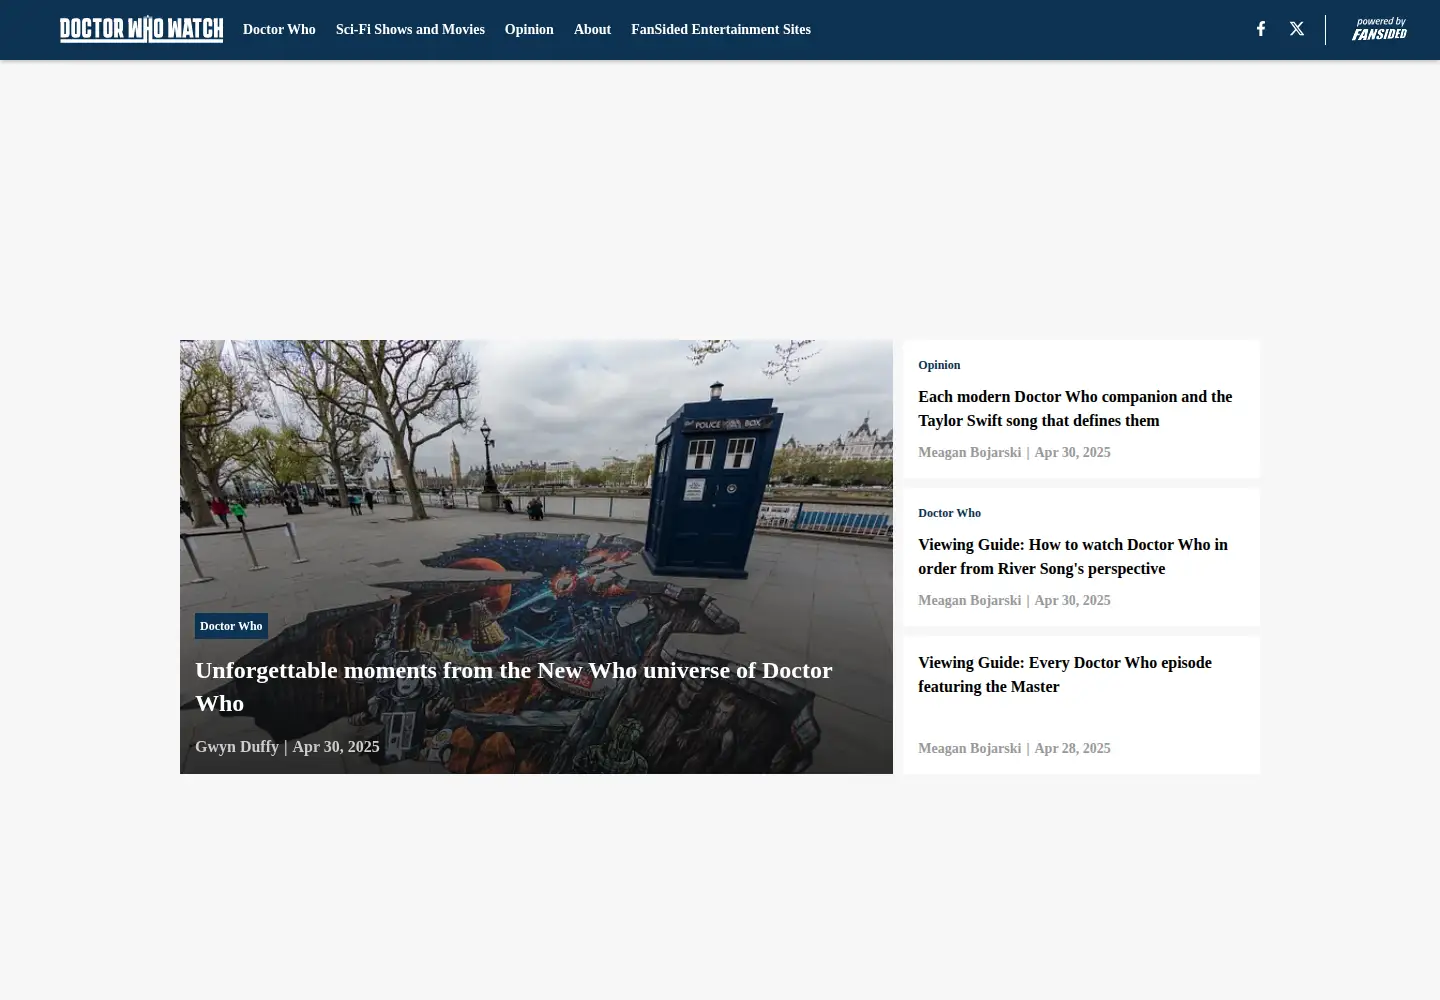Image resolution: width=1440 pixels, height=1000 pixels.
Task: Click the Doctor Who Watch logo
Action: (141, 29)
